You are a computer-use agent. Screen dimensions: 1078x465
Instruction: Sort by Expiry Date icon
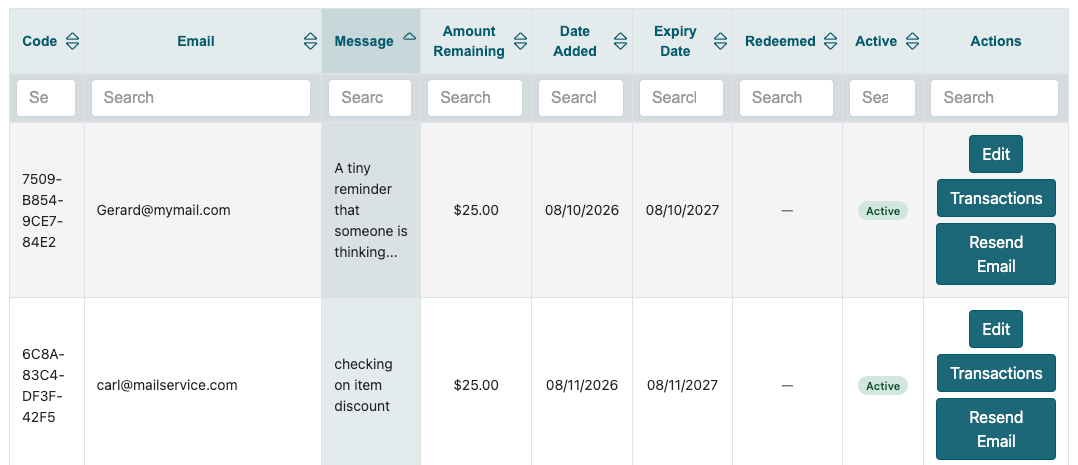pyautogui.click(x=720, y=41)
